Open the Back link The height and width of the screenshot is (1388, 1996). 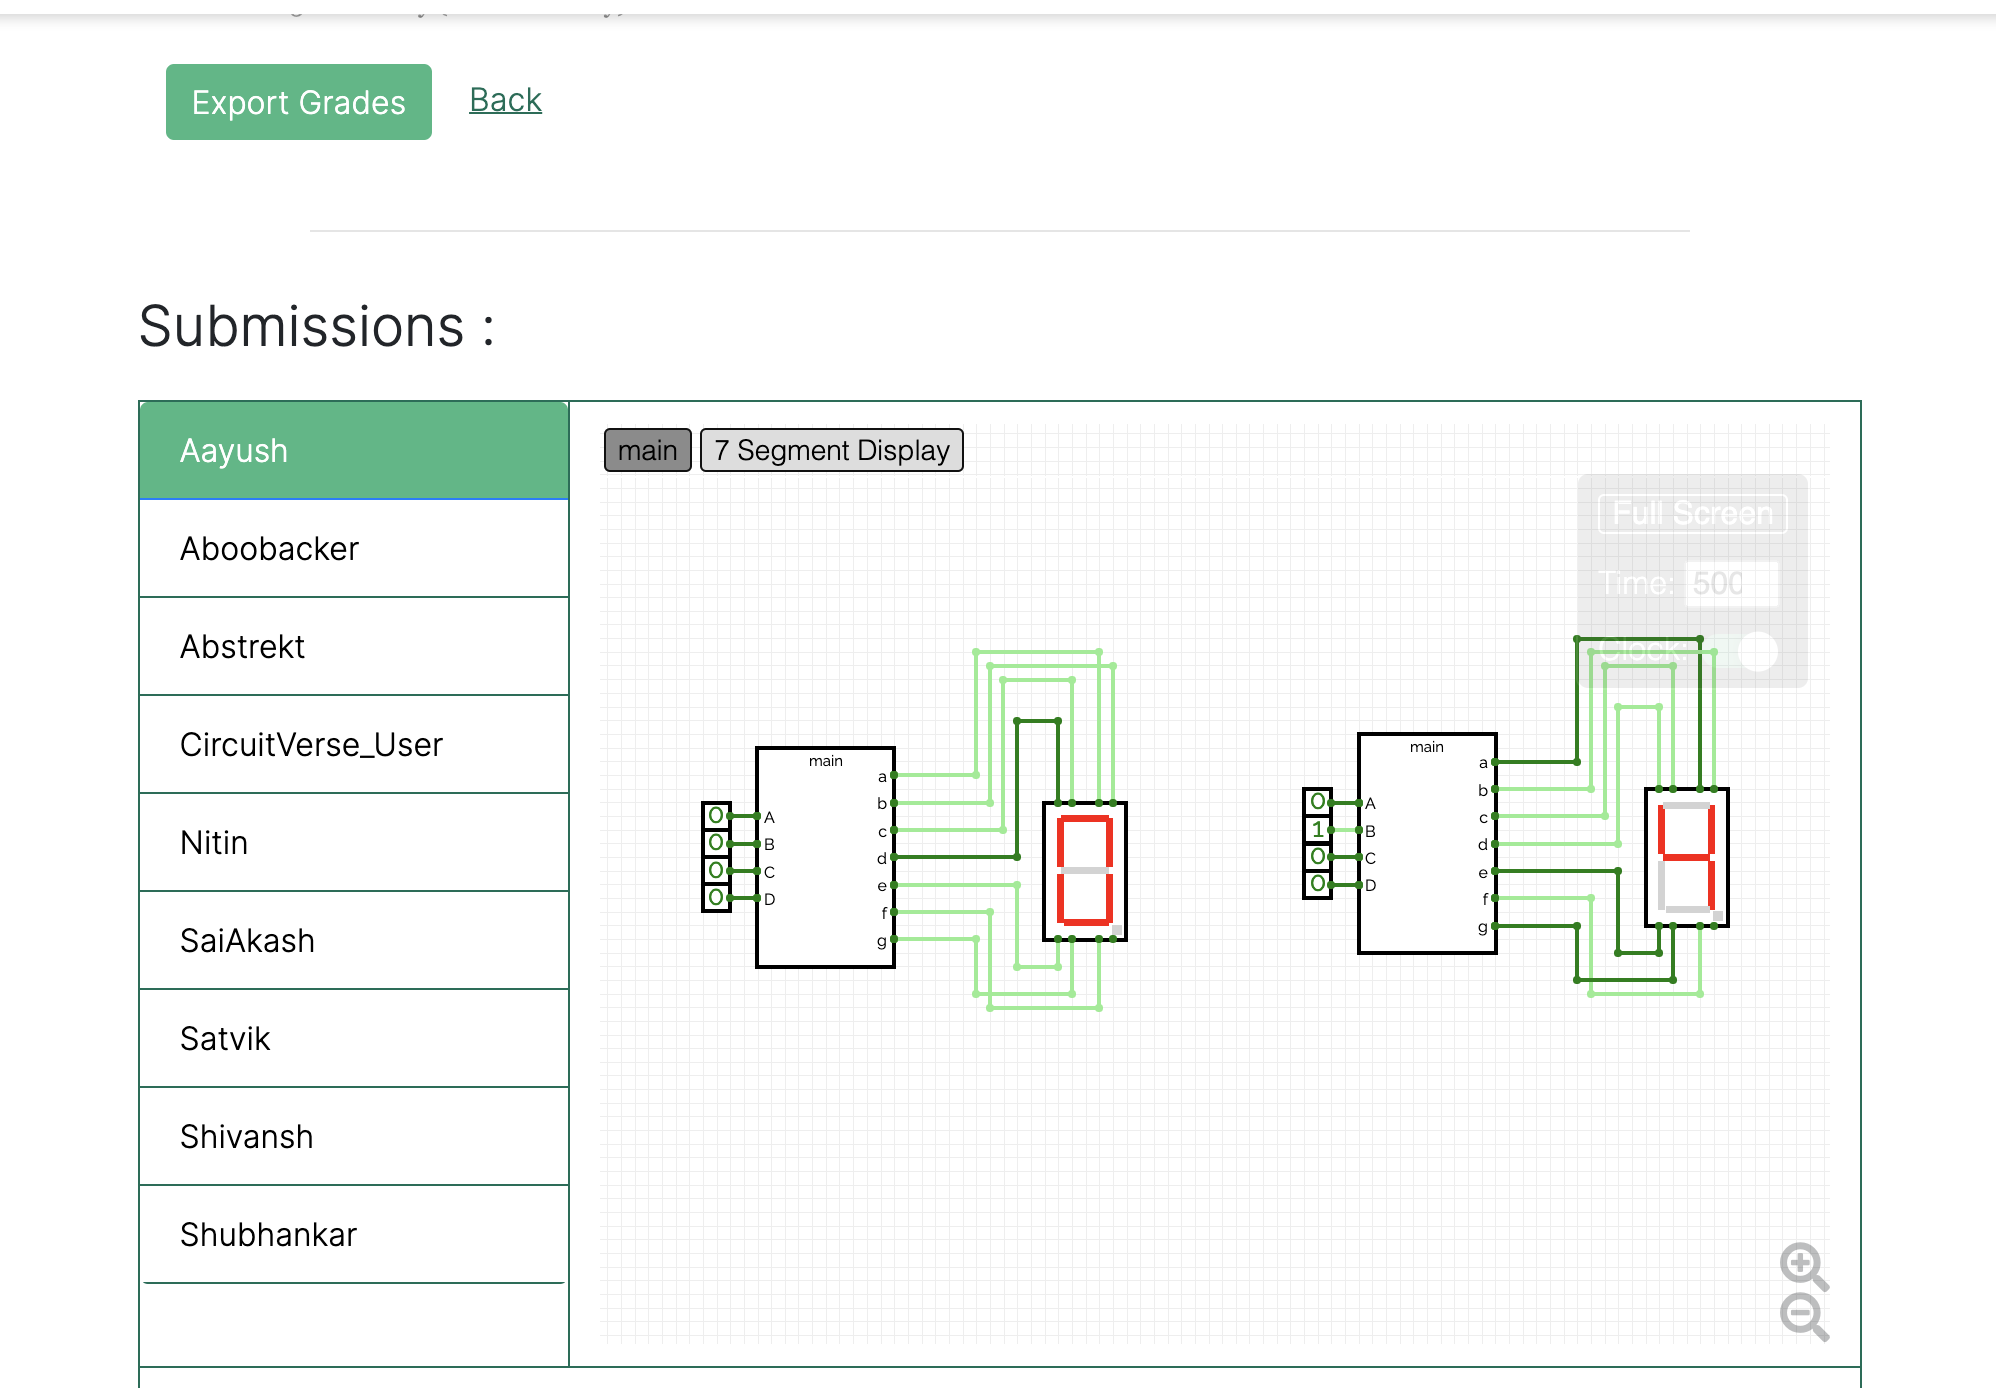[504, 99]
